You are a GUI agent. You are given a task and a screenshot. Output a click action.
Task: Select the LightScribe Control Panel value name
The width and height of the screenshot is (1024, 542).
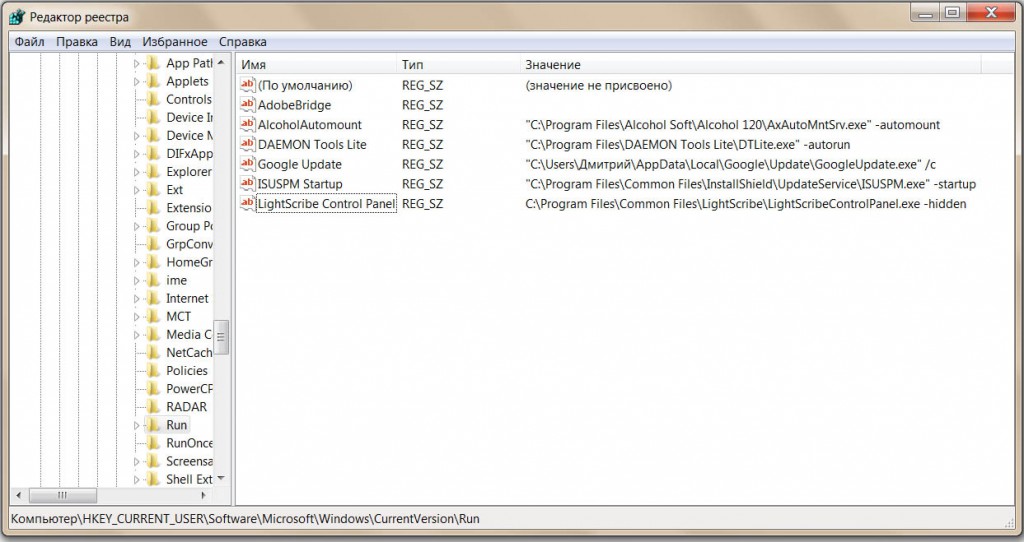tap(326, 204)
